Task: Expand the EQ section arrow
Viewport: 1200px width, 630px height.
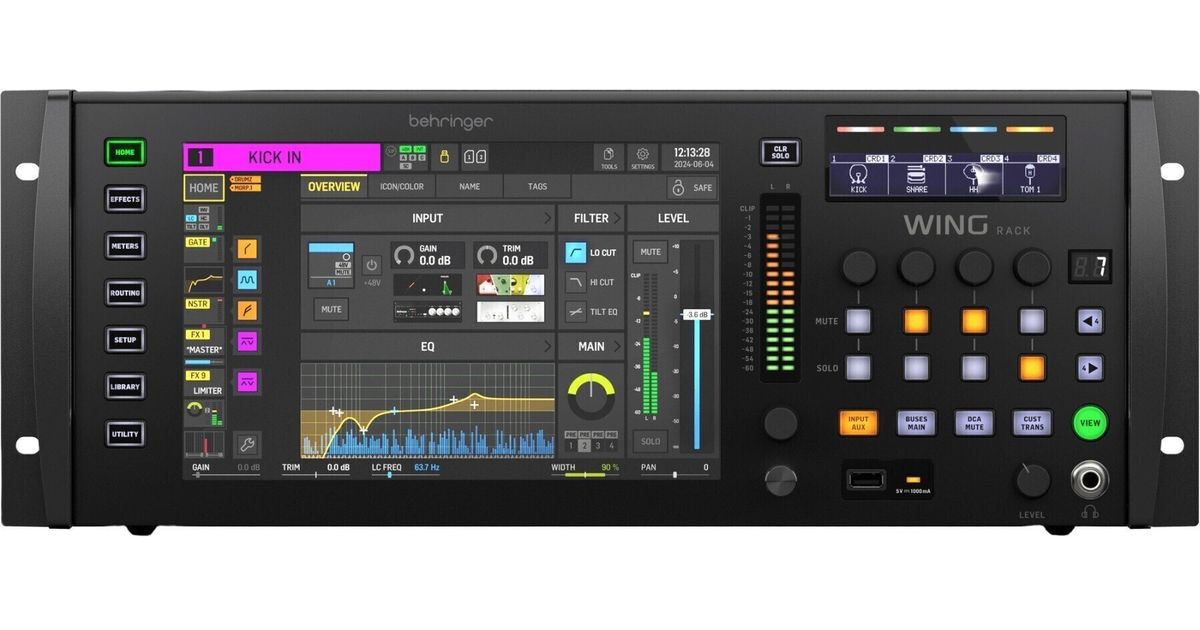Action: pos(547,347)
